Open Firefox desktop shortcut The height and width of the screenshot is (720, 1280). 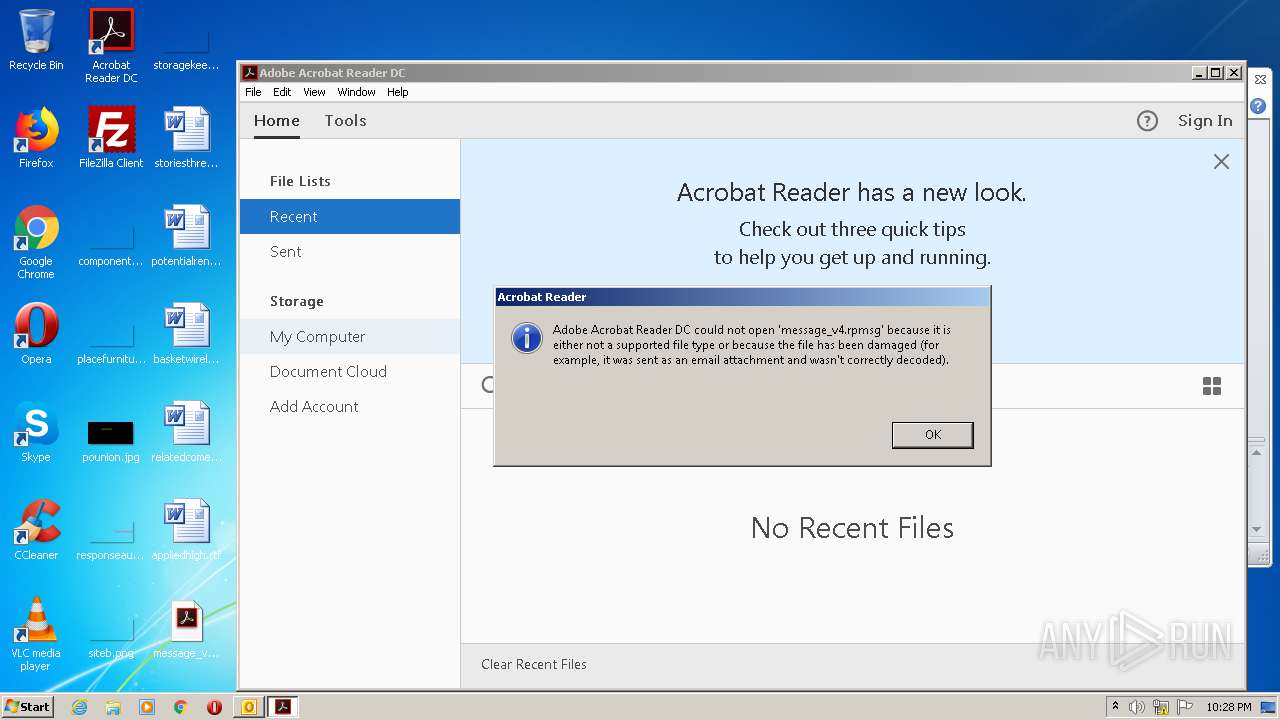[36, 138]
